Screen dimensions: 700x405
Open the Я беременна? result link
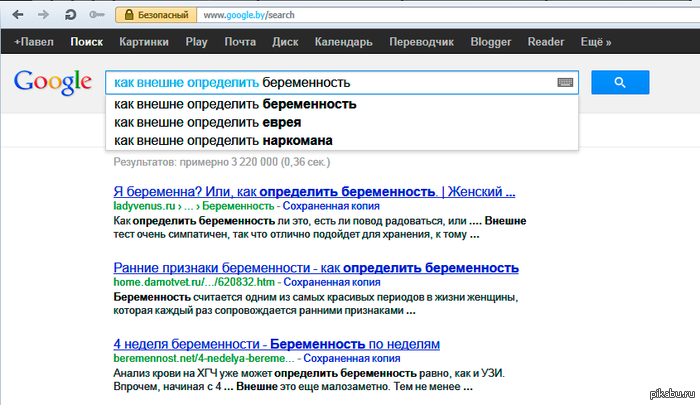coord(314,190)
